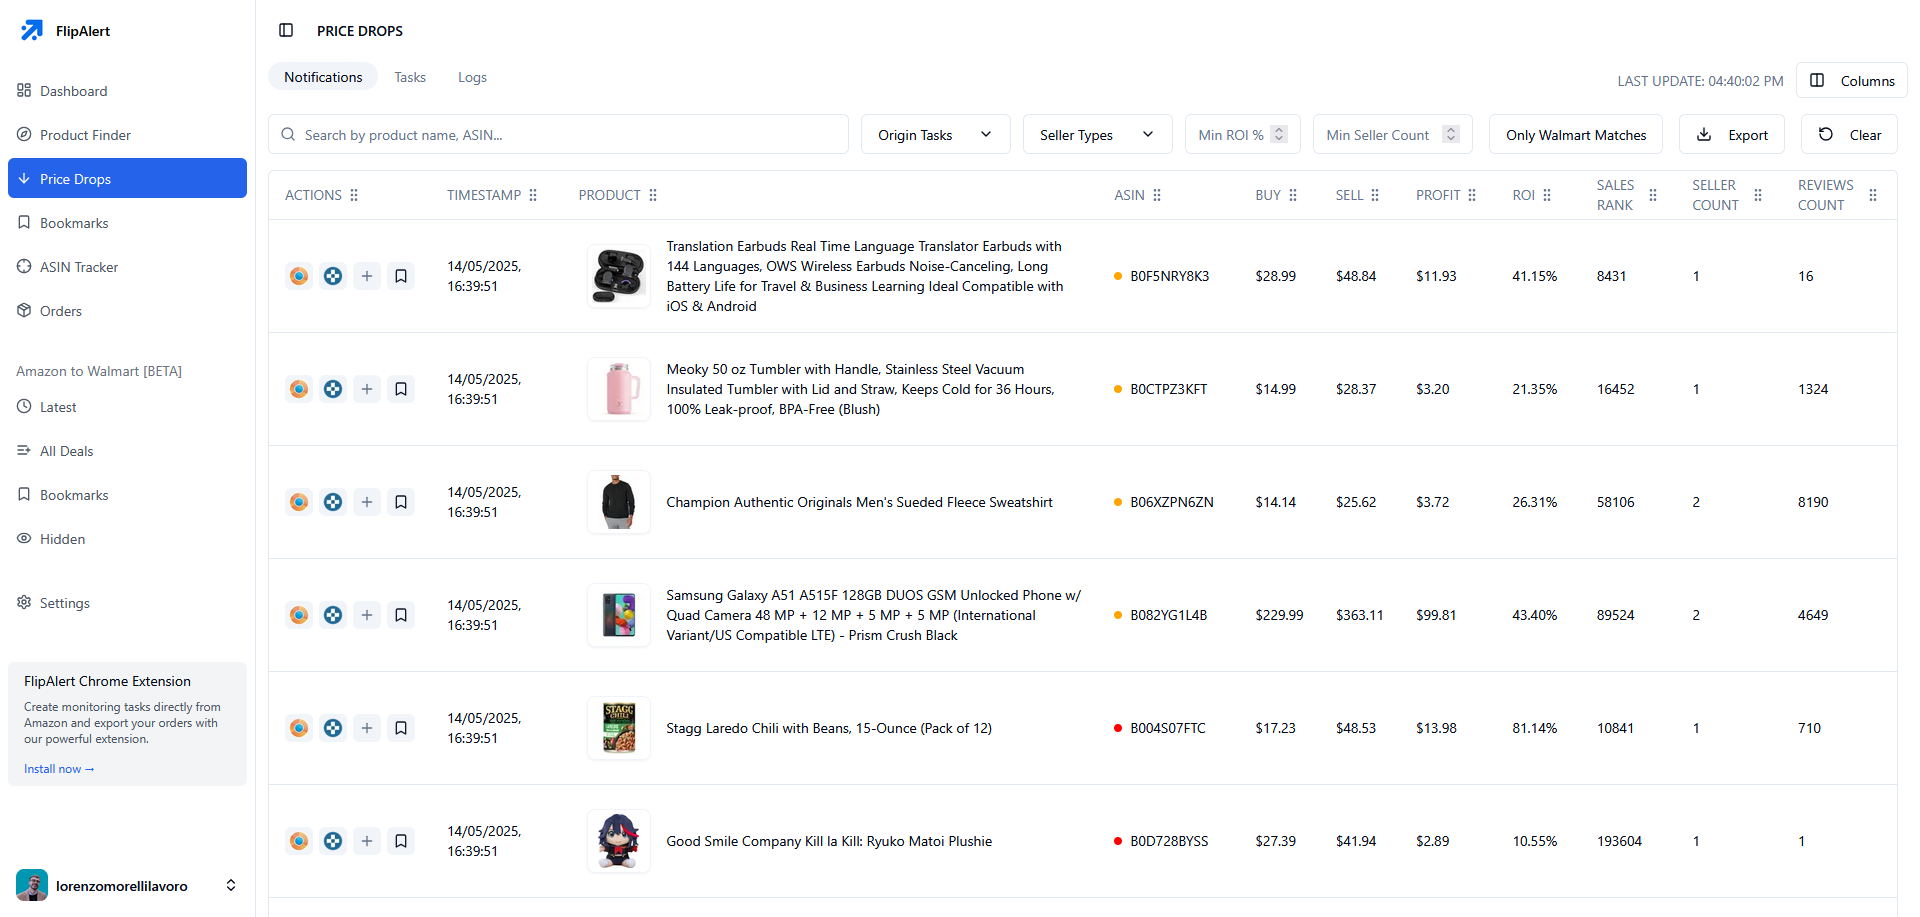The image size is (1920, 917).
Task: Expand the lorenzomorellilavoro account menu
Action: (x=231, y=885)
